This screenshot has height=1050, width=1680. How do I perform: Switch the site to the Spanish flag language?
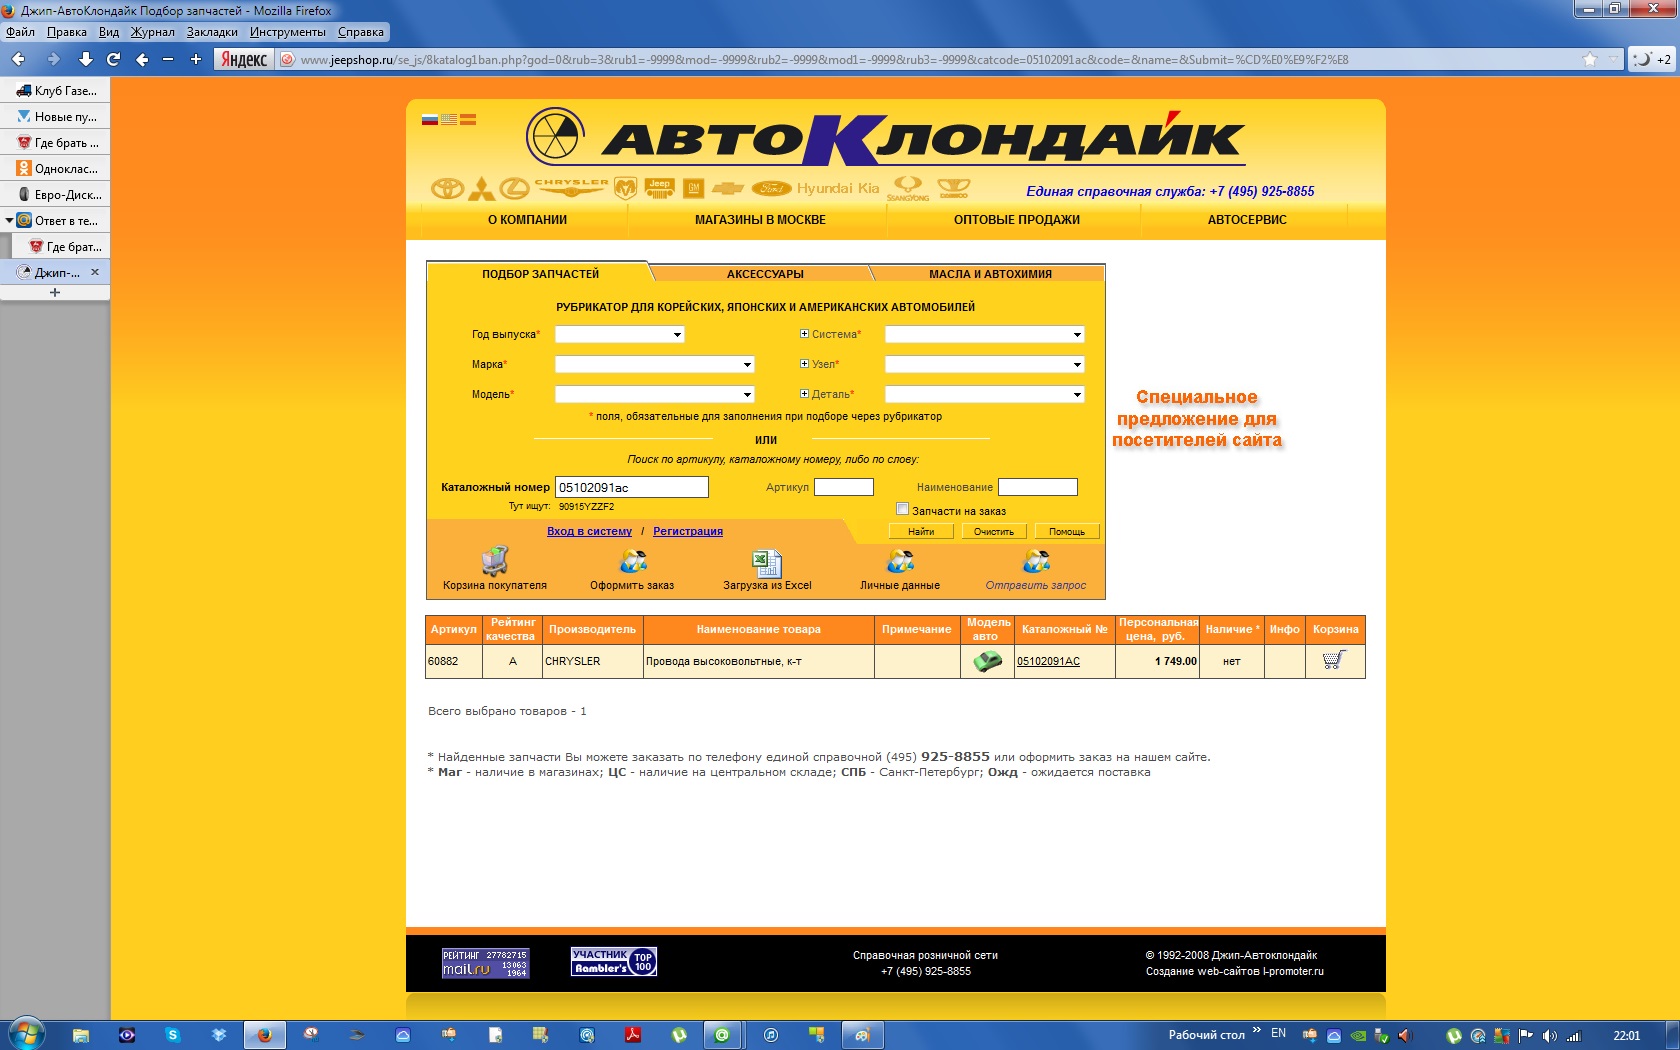point(468,119)
